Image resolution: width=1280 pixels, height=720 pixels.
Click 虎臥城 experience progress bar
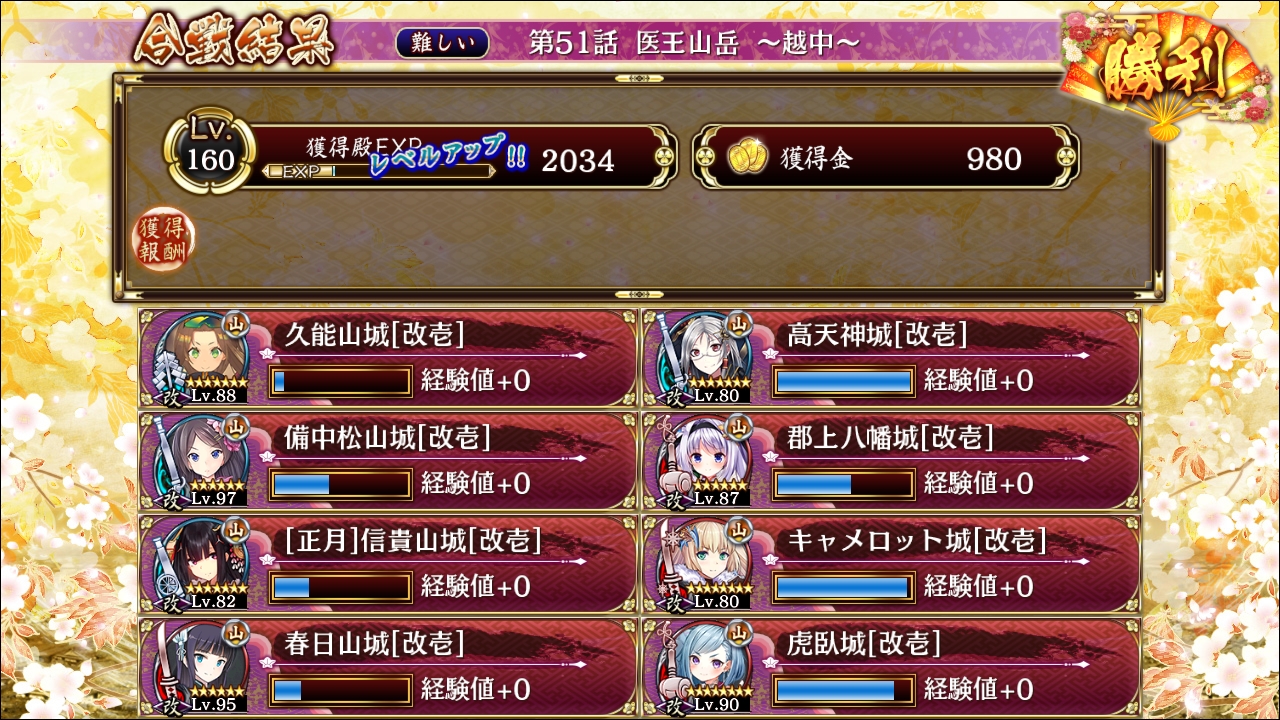point(844,689)
